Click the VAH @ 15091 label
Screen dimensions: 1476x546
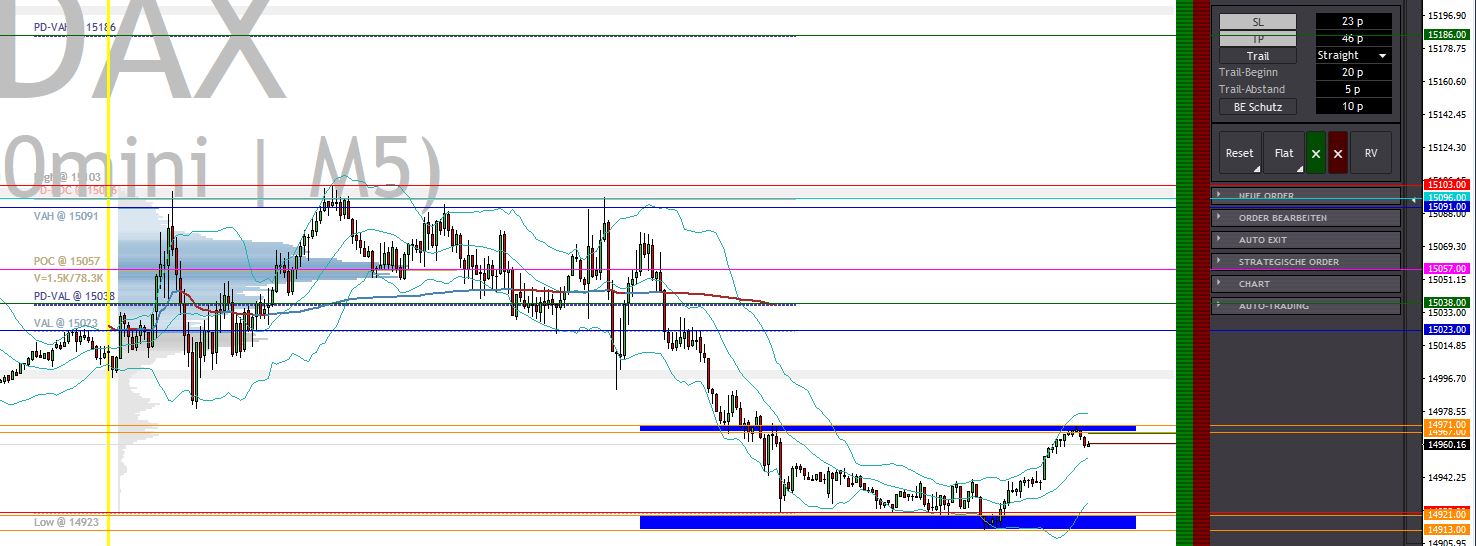66,216
